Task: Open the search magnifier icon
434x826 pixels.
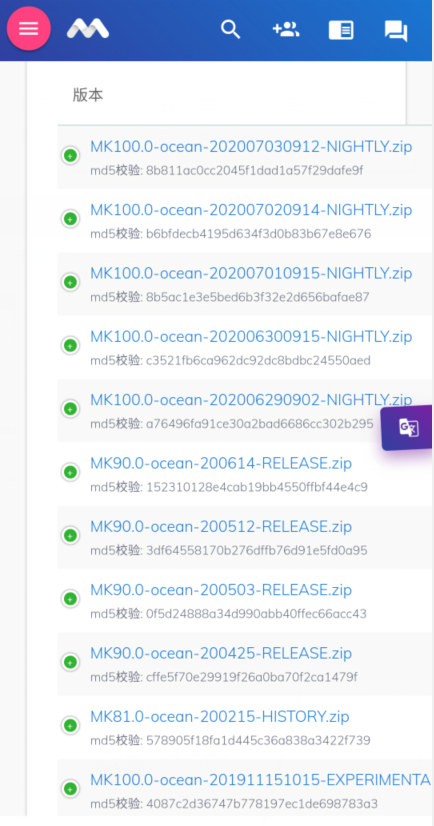Action: tap(230, 29)
